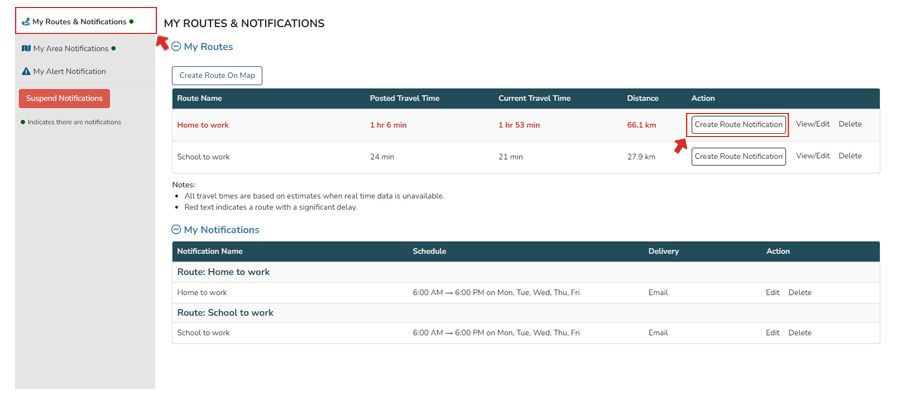The width and height of the screenshot is (907, 399).
Task: View/Edit the Home to work route
Action: 813,124
